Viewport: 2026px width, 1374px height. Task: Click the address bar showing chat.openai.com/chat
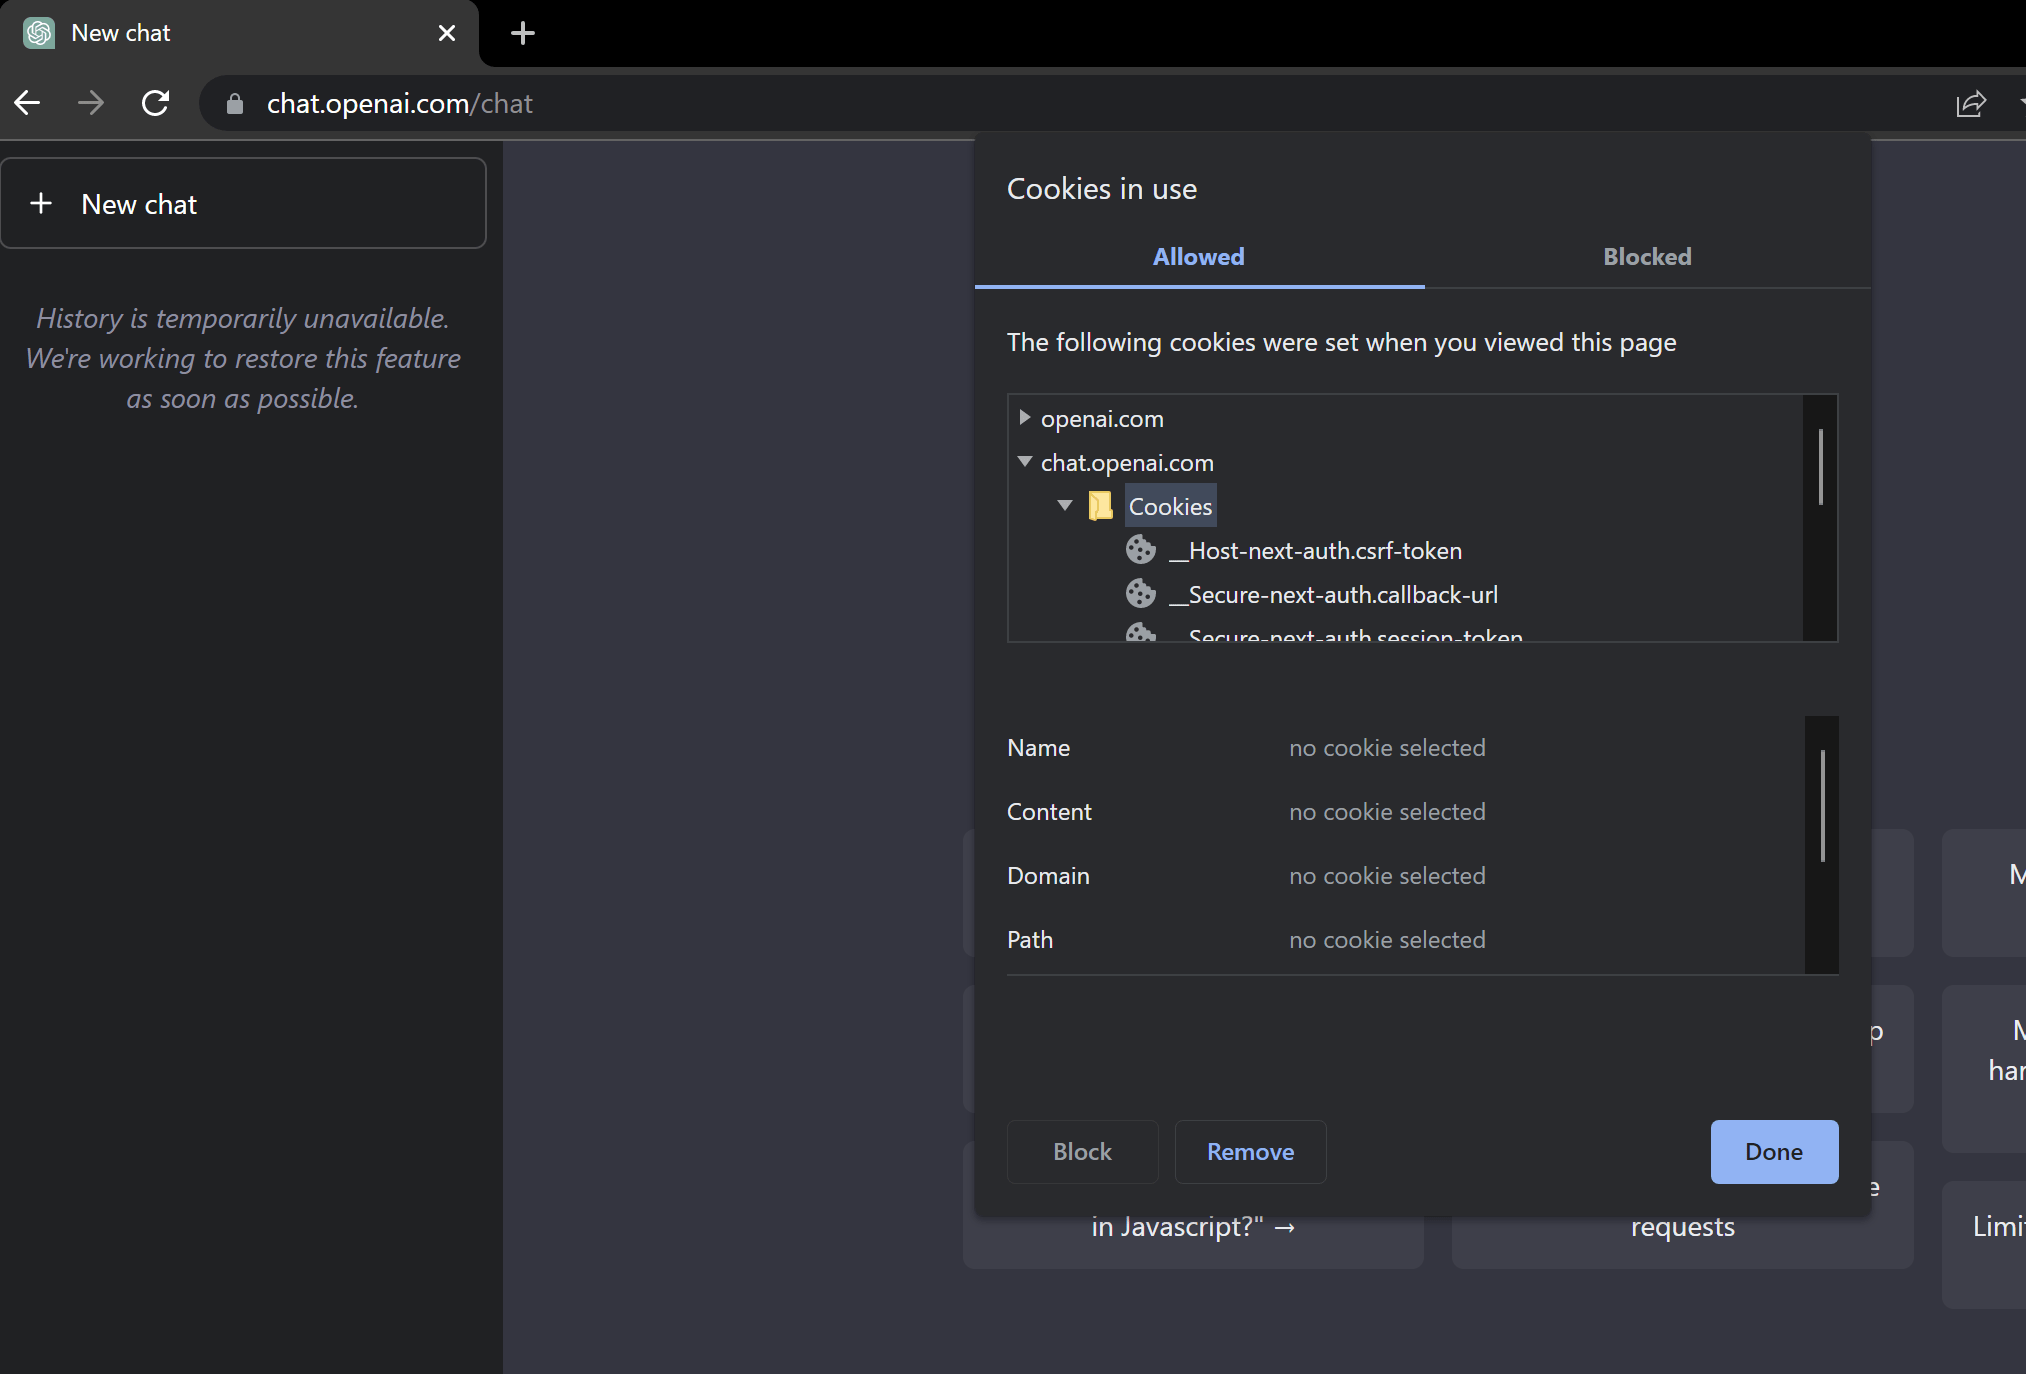[x=399, y=103]
